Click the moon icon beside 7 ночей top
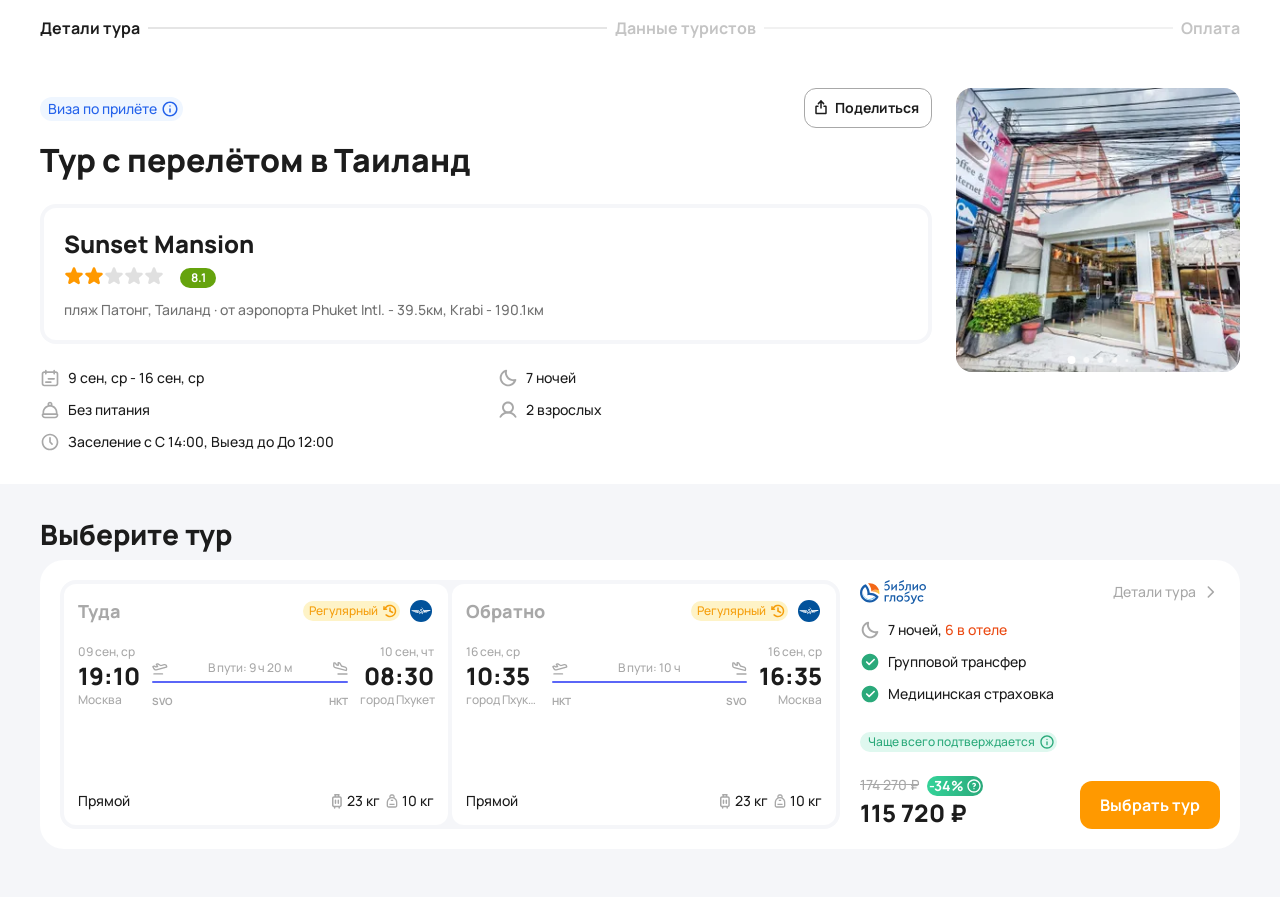 point(508,378)
